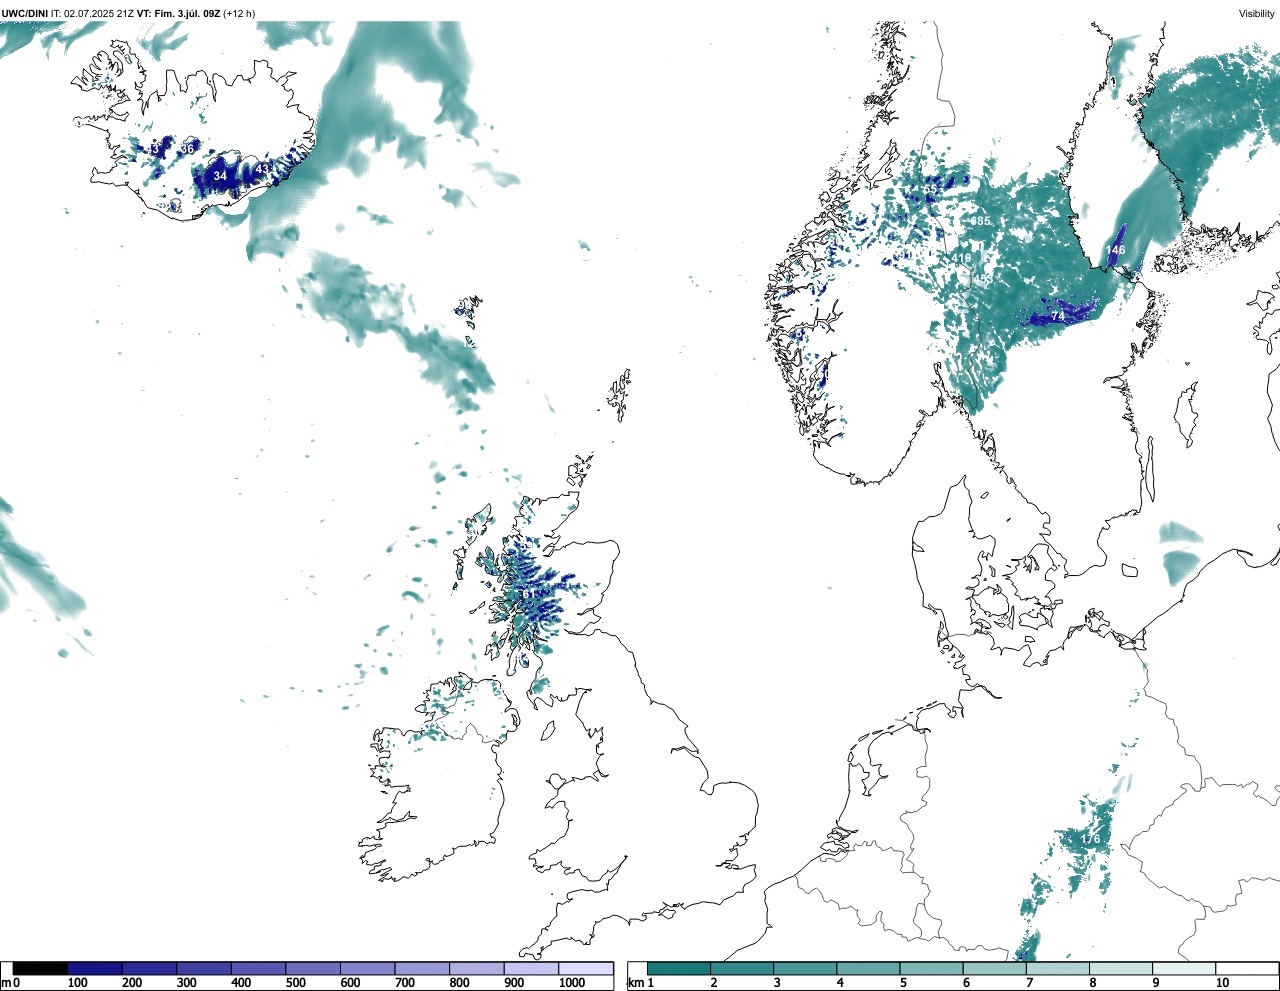The height and width of the screenshot is (991, 1280).
Task: Pick the 5–6 km legend color block
Action: click(931, 968)
